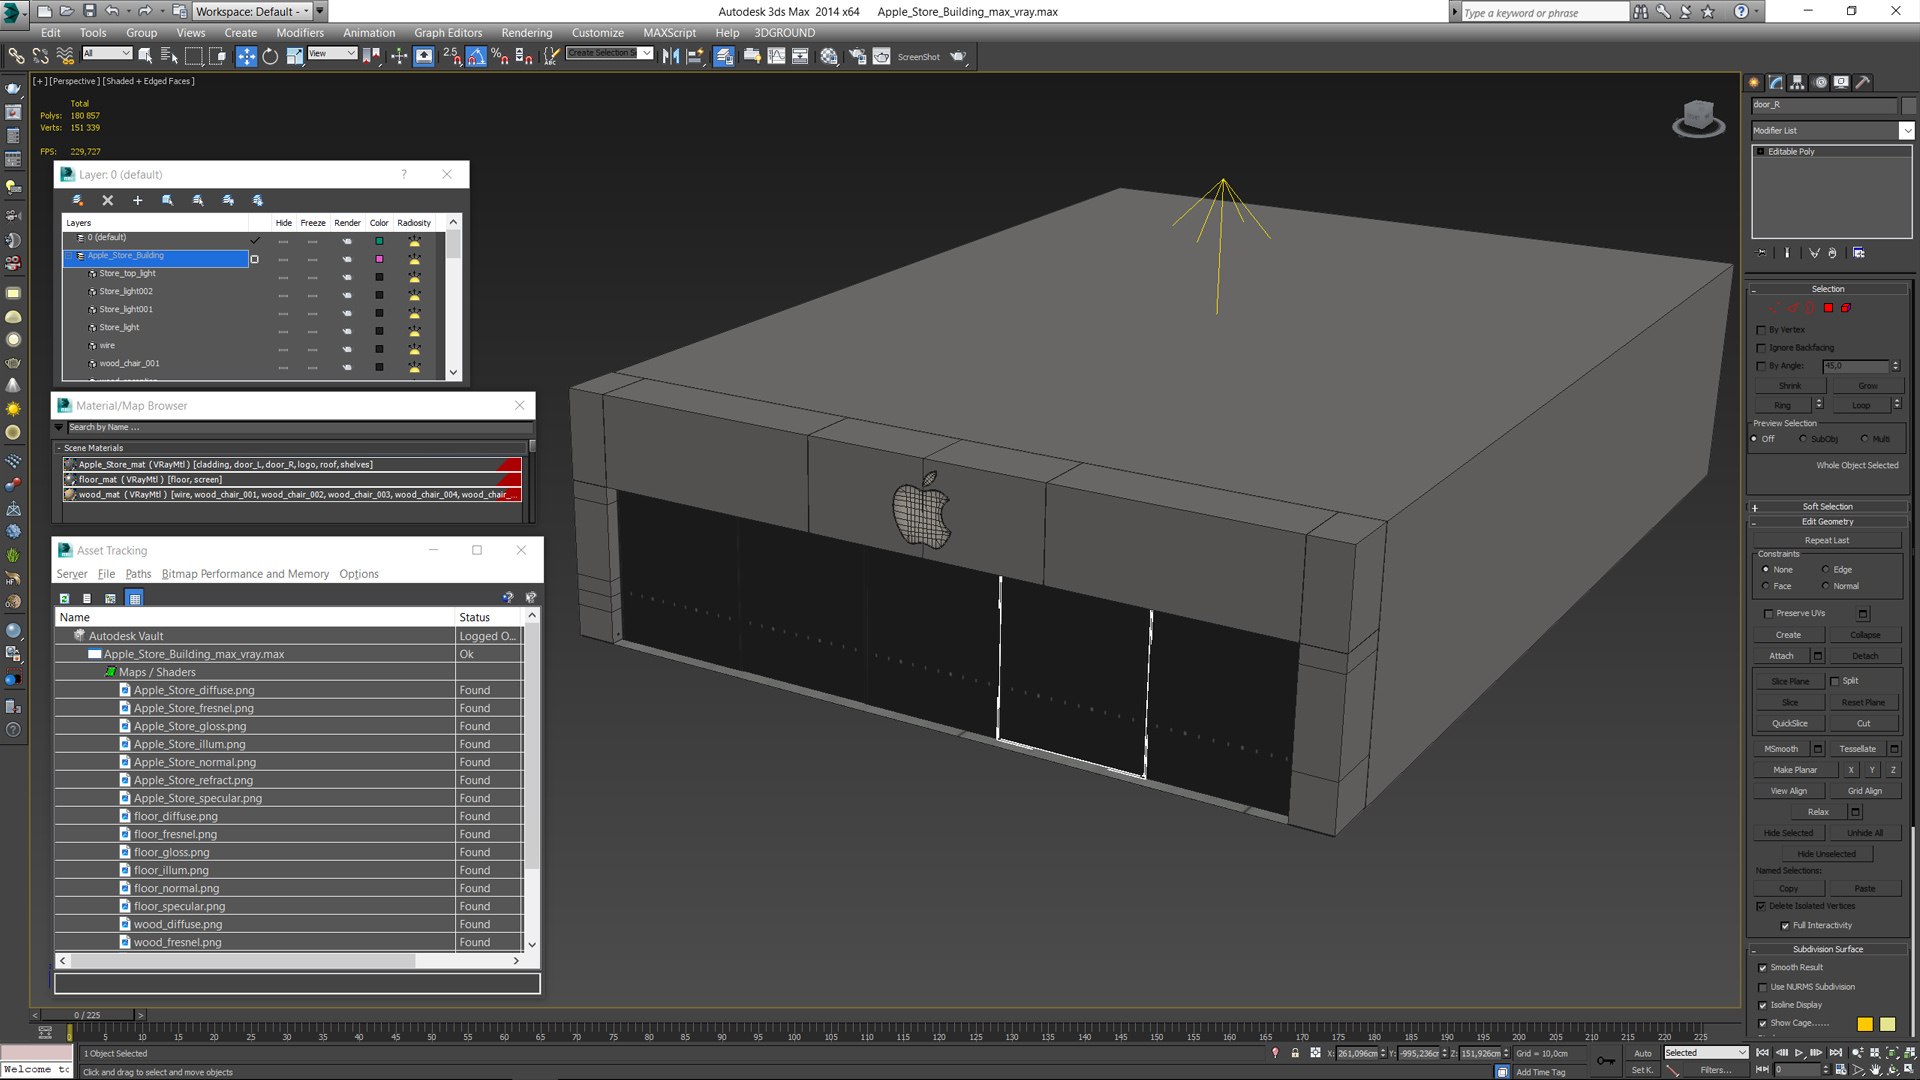This screenshot has width=1920, height=1080.
Task: Click Pin Stack icon under modifier stack
Action: click(1762, 253)
